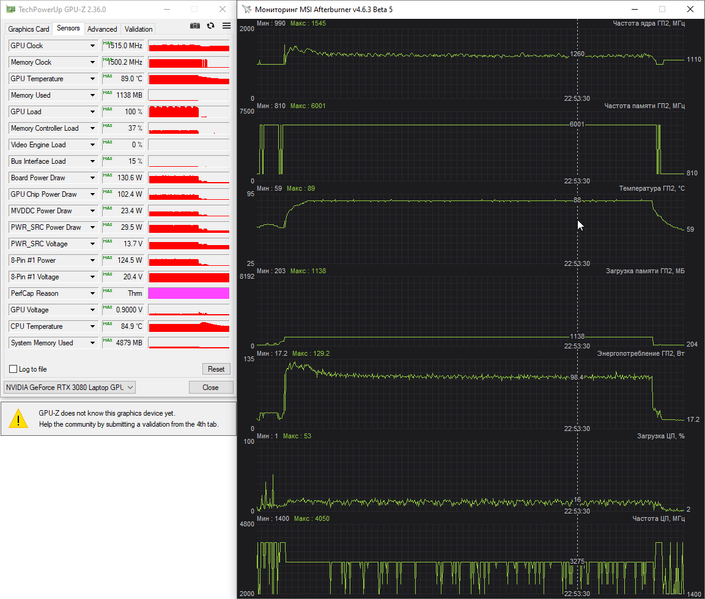The height and width of the screenshot is (599, 705).
Task: Expand the 8-Pin #1 Power dropdown
Action: click(92, 260)
